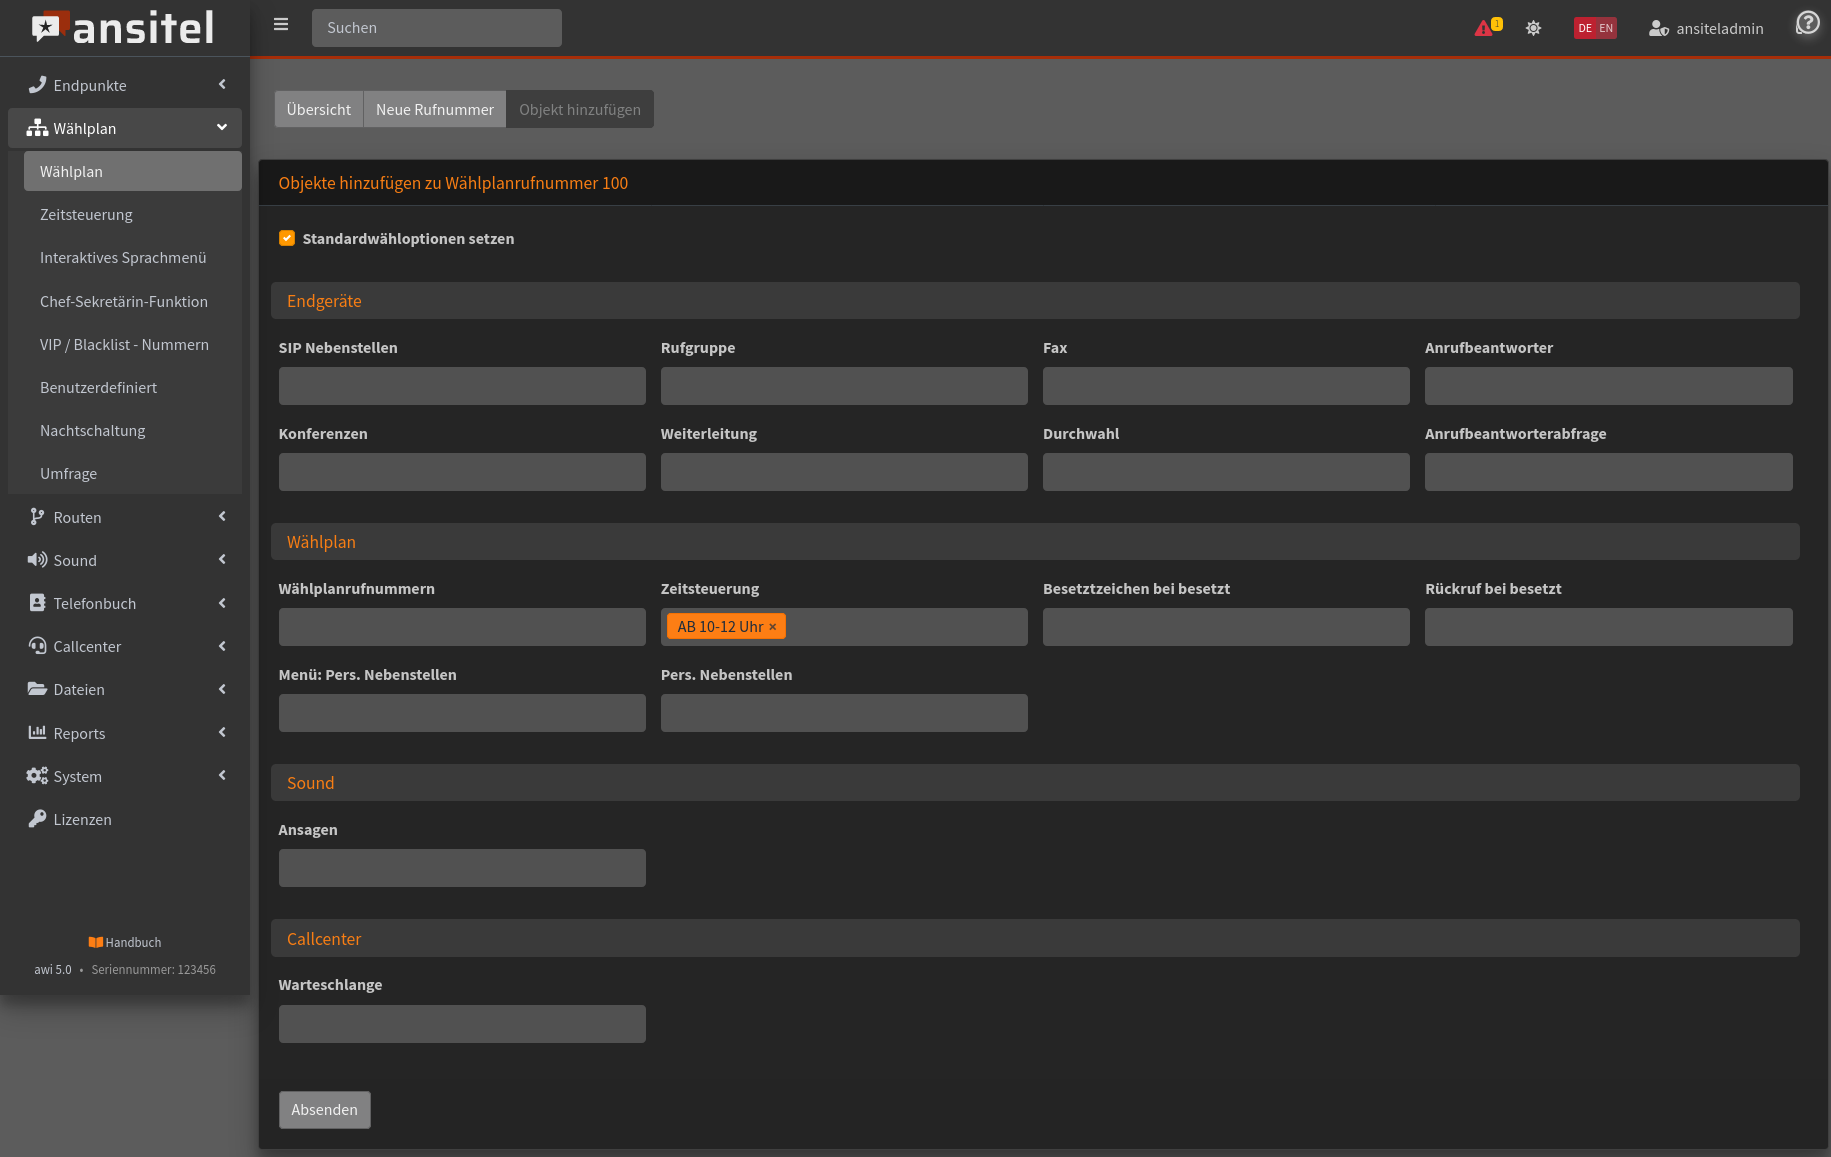Screen dimensions: 1831x1157
Task: Switch to the Übersicht tab
Action: [x=318, y=109]
